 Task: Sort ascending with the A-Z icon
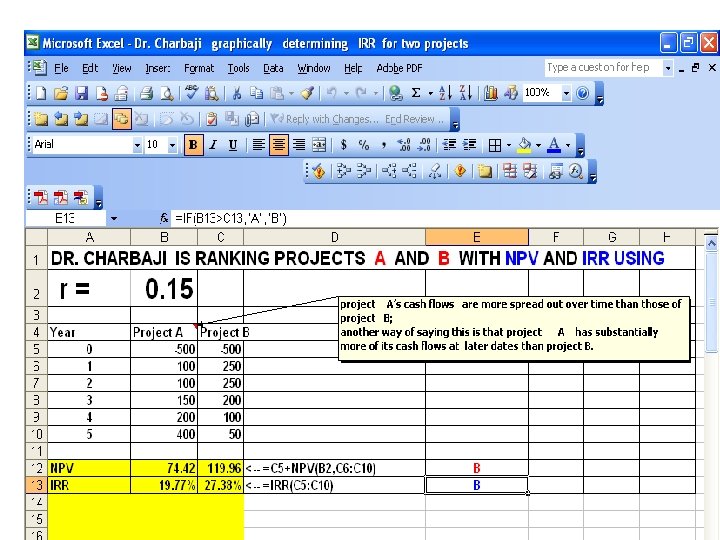coord(445,93)
